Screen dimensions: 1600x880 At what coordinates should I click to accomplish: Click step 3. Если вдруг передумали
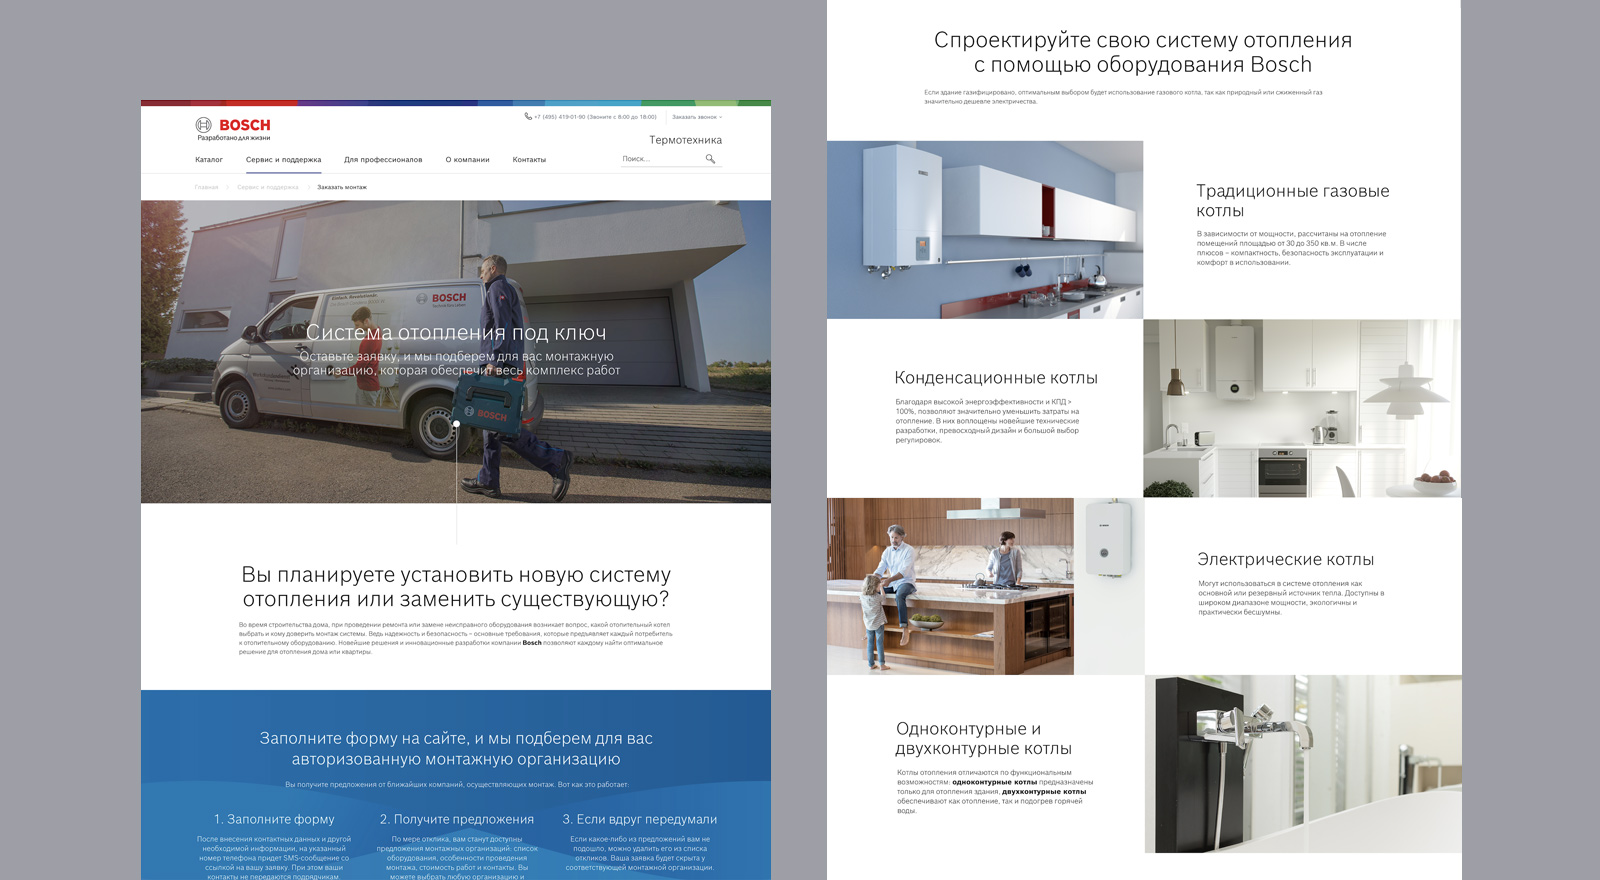[640, 819]
